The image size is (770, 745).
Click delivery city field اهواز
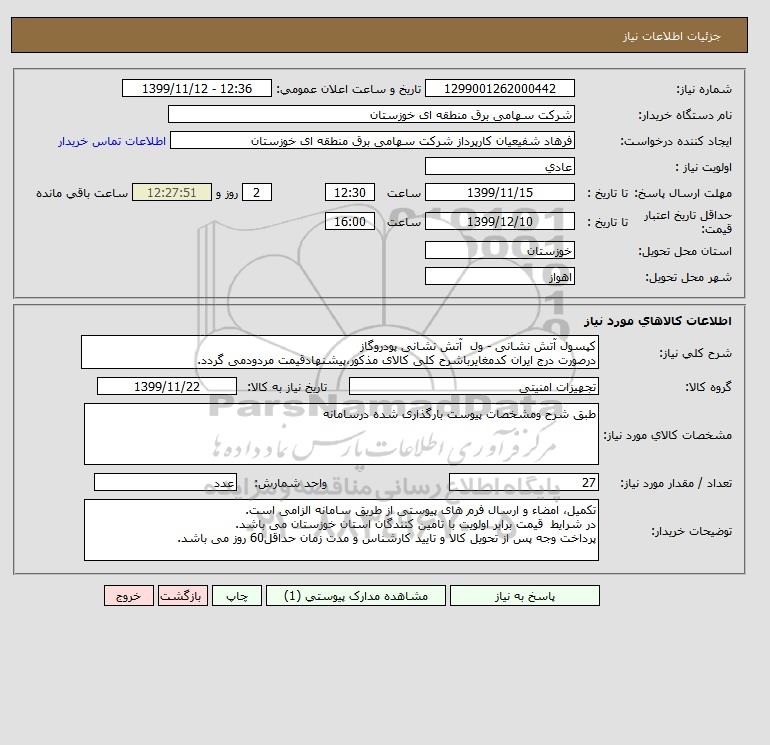coord(499,276)
